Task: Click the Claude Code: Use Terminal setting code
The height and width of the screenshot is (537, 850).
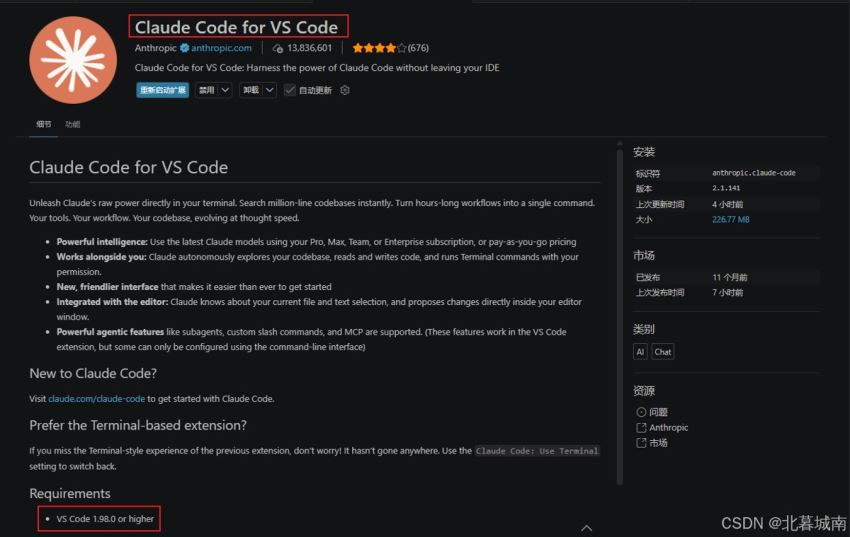Action: pyautogui.click(x=537, y=451)
